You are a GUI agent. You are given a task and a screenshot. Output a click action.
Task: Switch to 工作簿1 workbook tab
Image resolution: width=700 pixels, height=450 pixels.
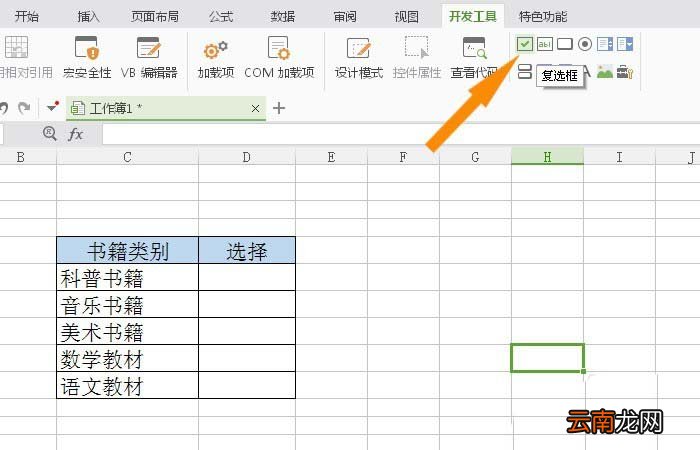(166, 108)
